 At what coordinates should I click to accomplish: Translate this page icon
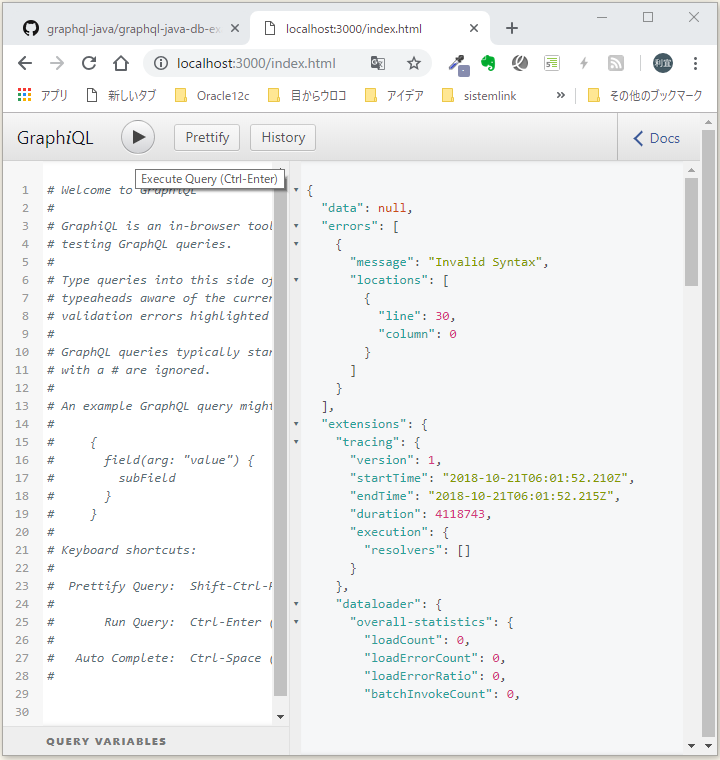click(x=378, y=63)
